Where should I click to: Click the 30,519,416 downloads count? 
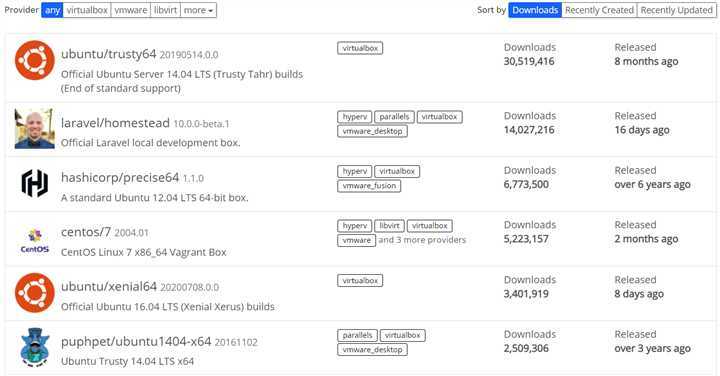pyautogui.click(x=529, y=62)
